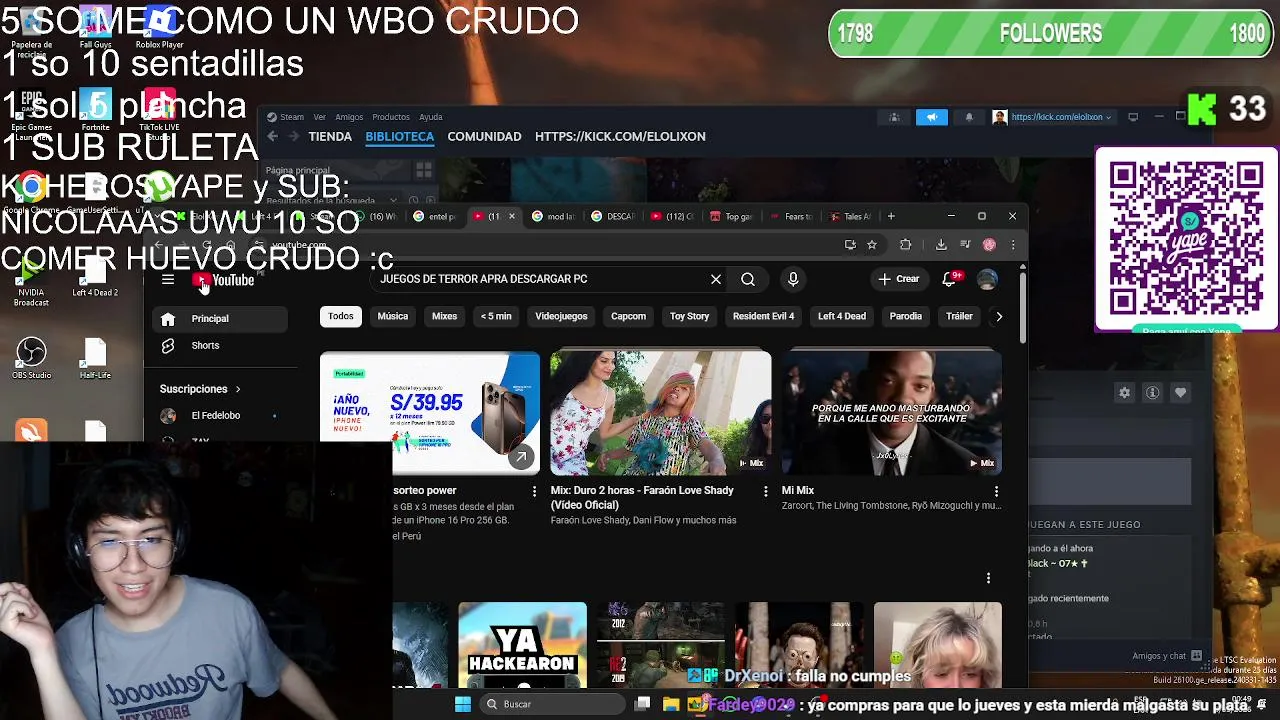The height and width of the screenshot is (720, 1280).
Task: Click Steam back navigation arrow
Action: (x=273, y=137)
